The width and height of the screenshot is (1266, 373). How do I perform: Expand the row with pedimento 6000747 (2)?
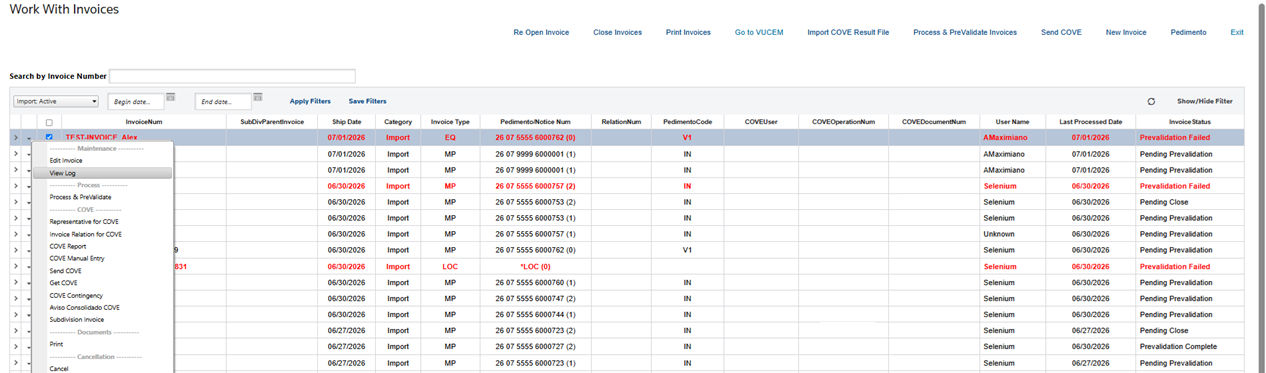[15, 298]
